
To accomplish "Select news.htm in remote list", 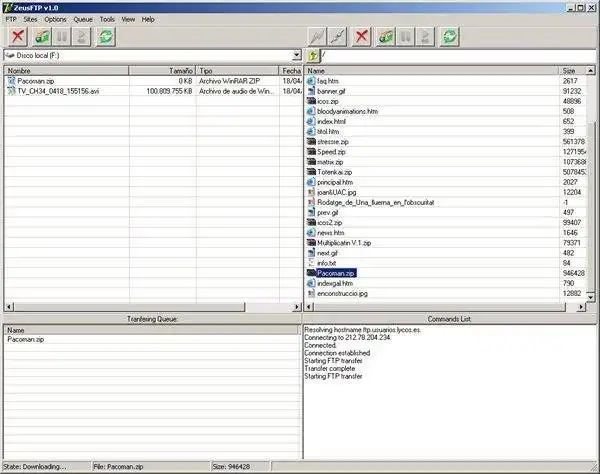I will click(330, 233).
